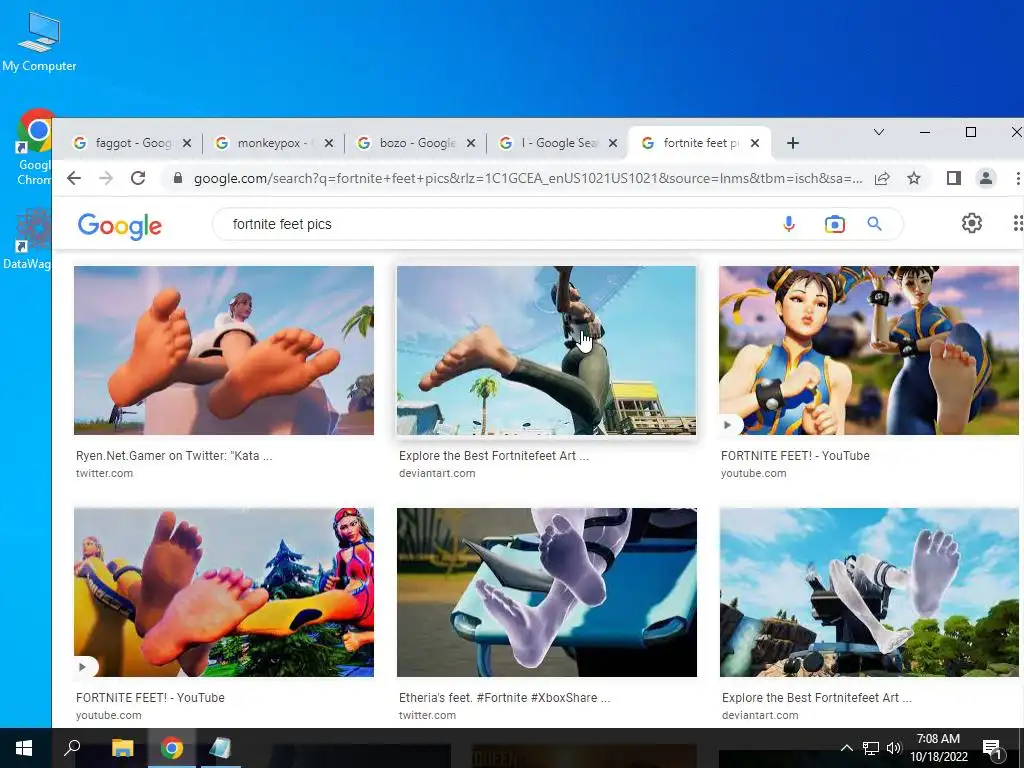Switch to the 'l - Google Search' tab
The width and height of the screenshot is (1024, 768).
558,143
